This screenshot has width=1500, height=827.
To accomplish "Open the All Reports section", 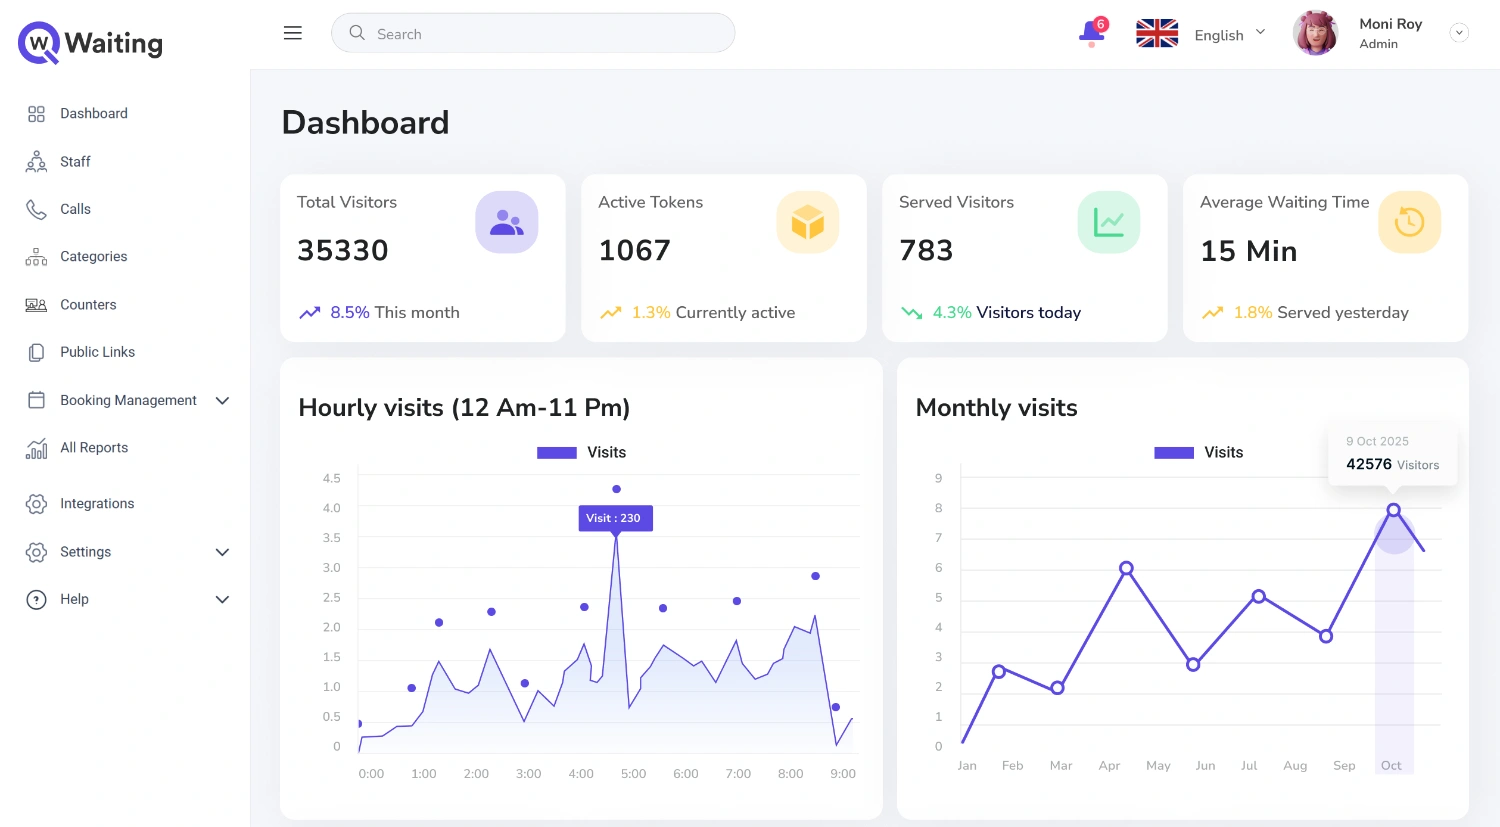I will (35, 447).
